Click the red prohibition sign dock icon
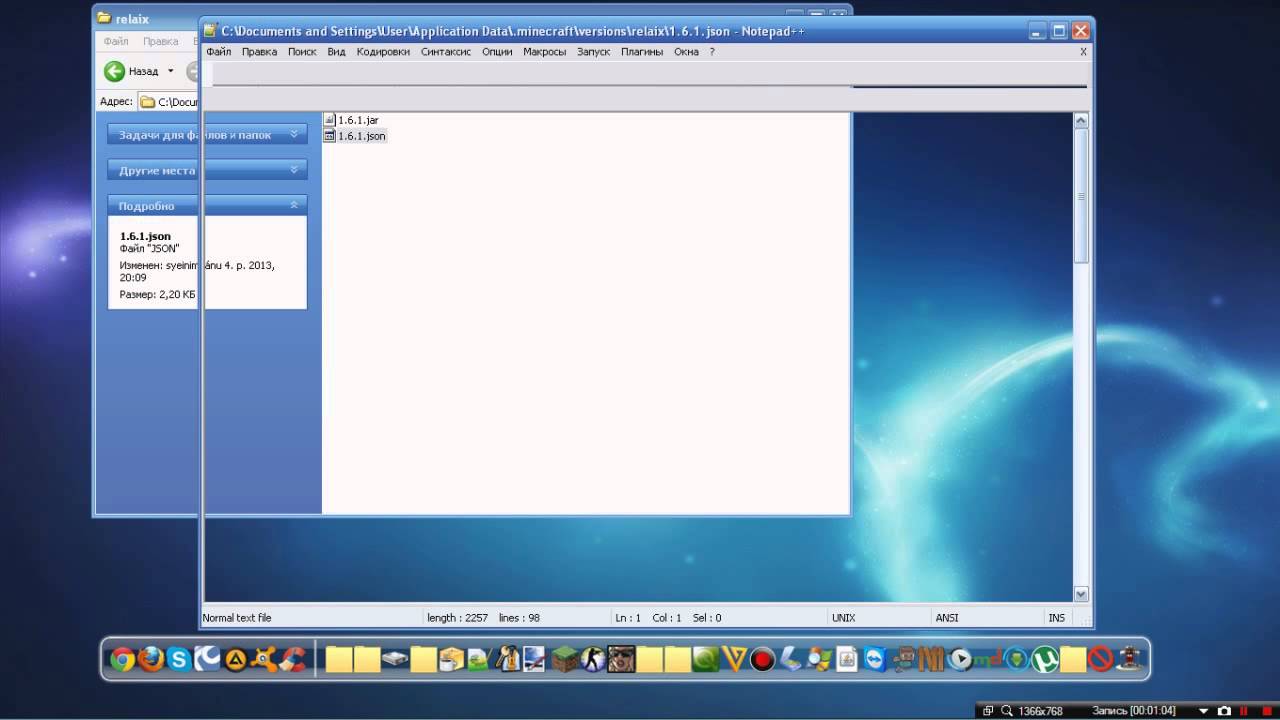The image size is (1280, 720). tap(1101, 659)
